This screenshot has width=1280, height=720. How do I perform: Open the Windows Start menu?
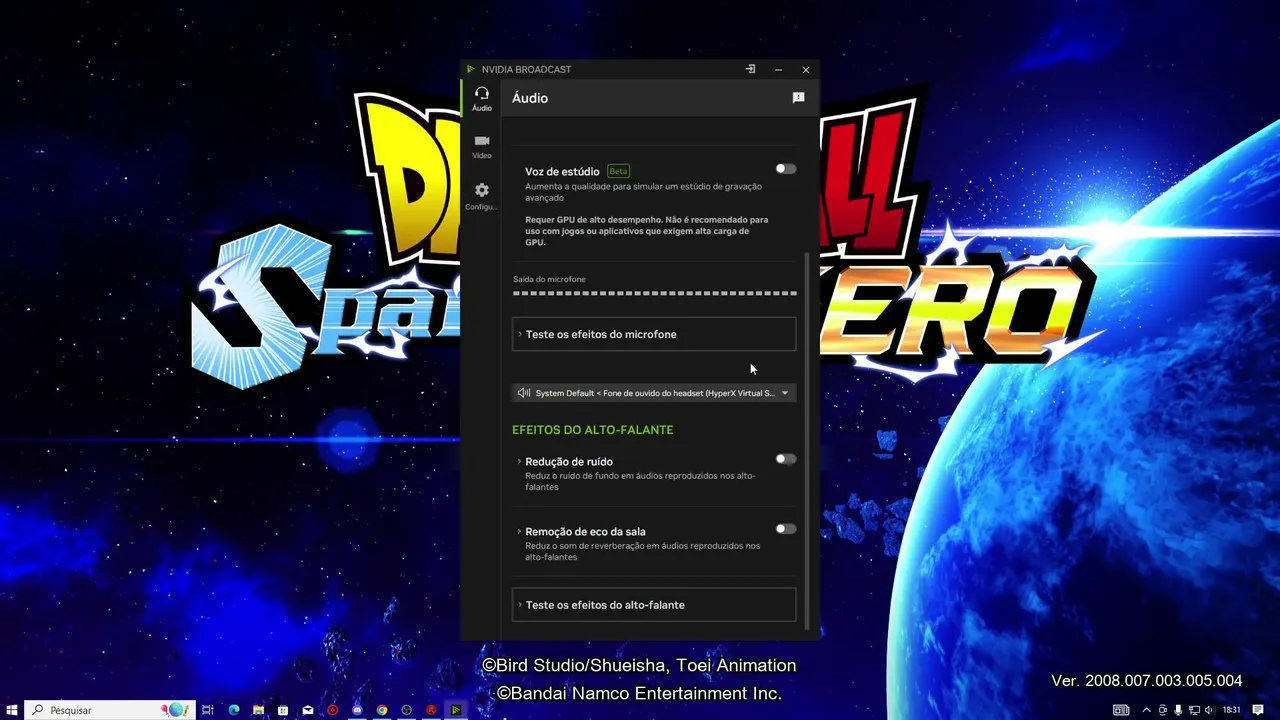pos(12,710)
